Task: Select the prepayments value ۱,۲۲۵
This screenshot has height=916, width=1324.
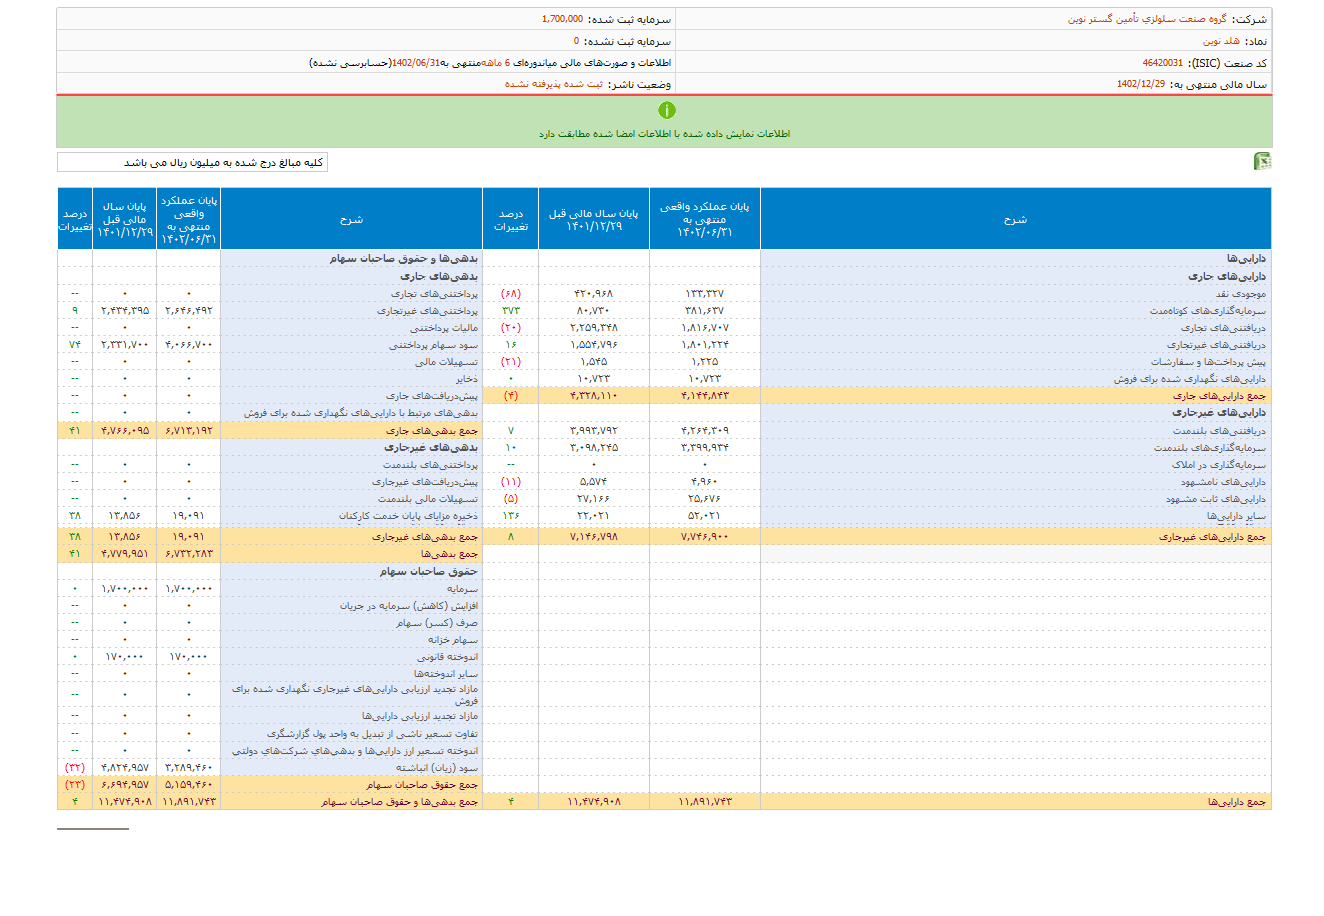Action: (x=705, y=362)
